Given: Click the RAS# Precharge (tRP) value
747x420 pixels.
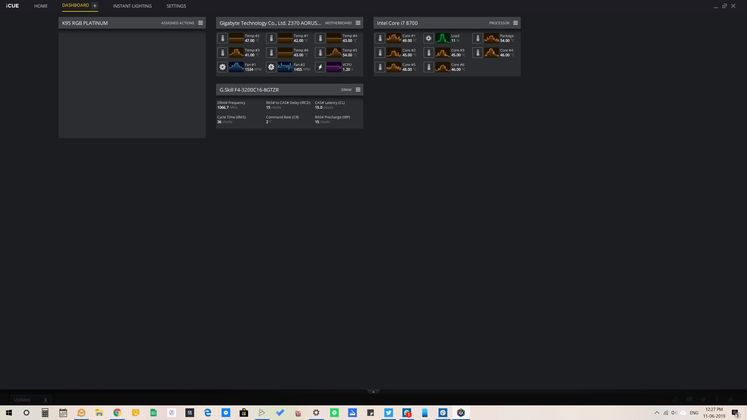Looking at the screenshot, I should [x=317, y=122].
